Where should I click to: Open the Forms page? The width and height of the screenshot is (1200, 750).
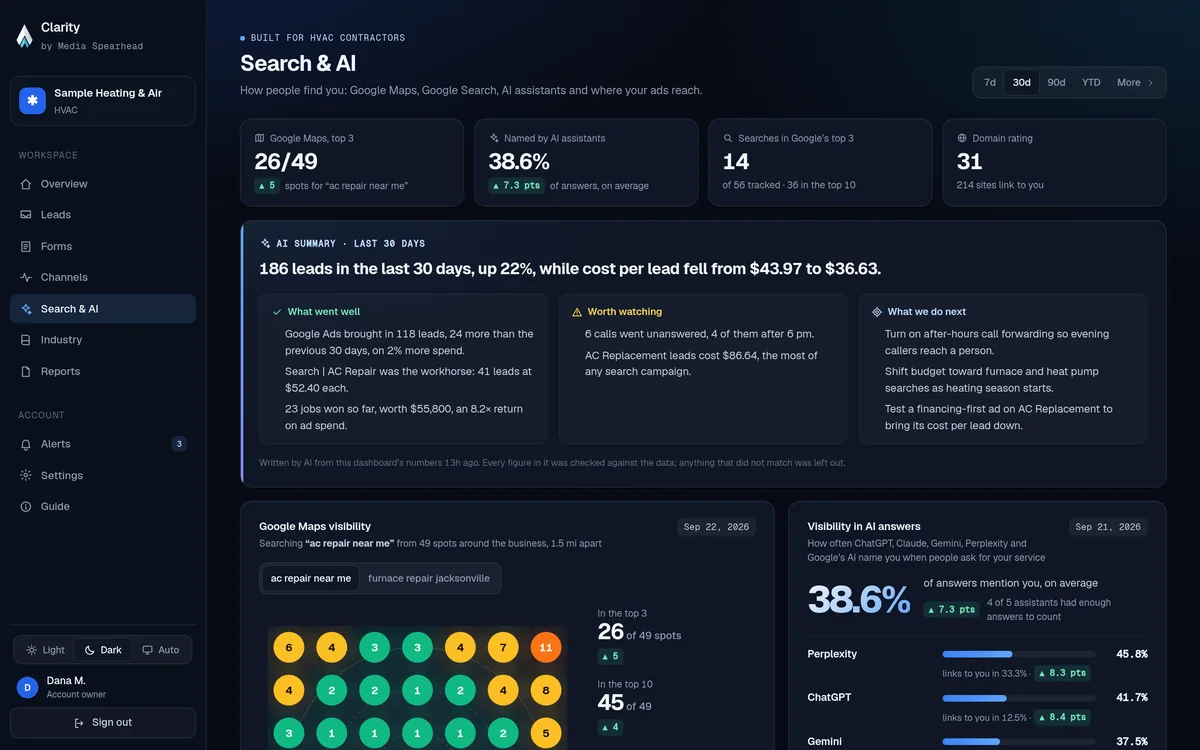pyautogui.click(x=103, y=246)
